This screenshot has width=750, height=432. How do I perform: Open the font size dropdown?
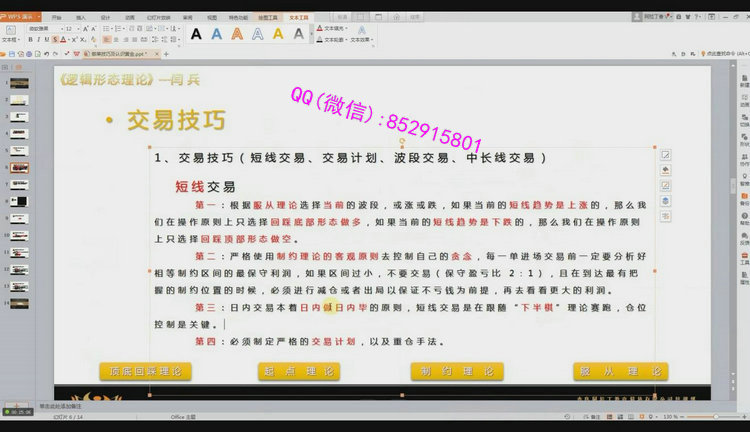(x=80, y=29)
